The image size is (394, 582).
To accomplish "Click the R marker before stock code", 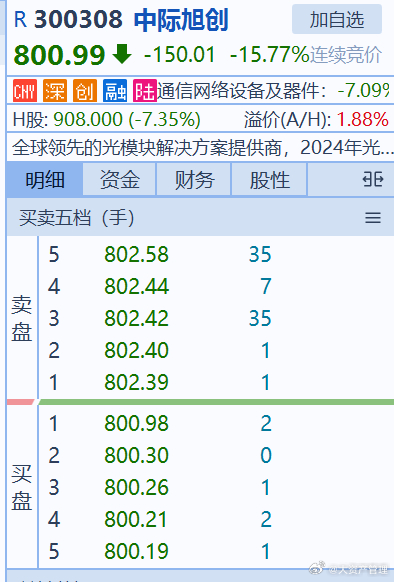I will tap(20, 19).
